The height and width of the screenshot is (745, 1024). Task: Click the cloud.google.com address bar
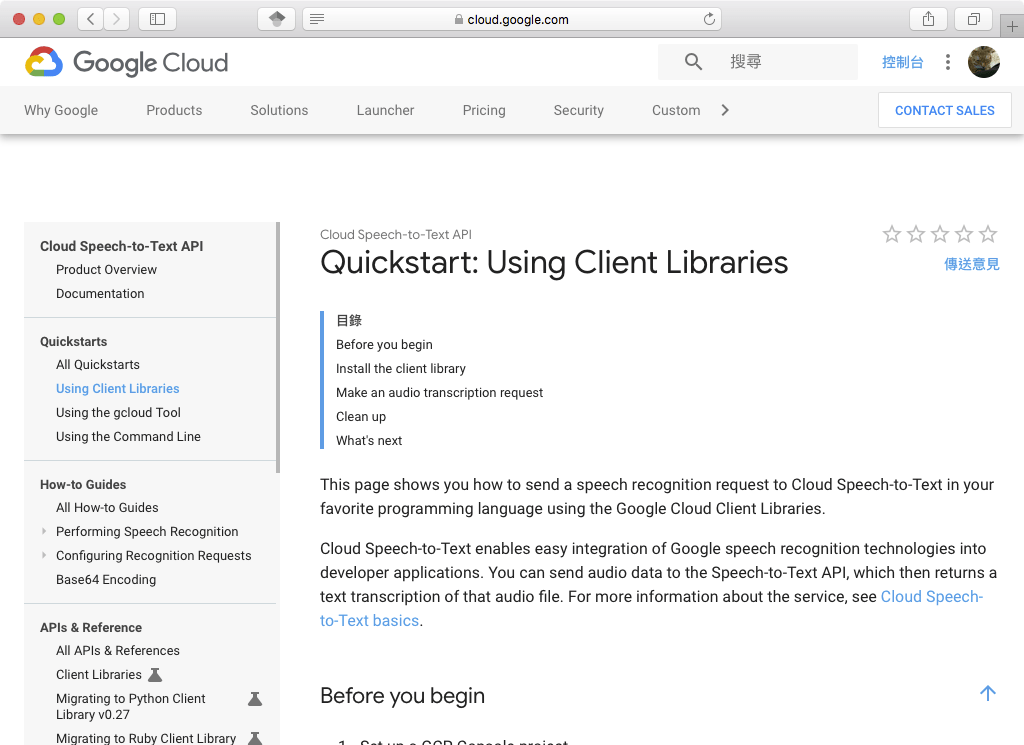(x=511, y=19)
